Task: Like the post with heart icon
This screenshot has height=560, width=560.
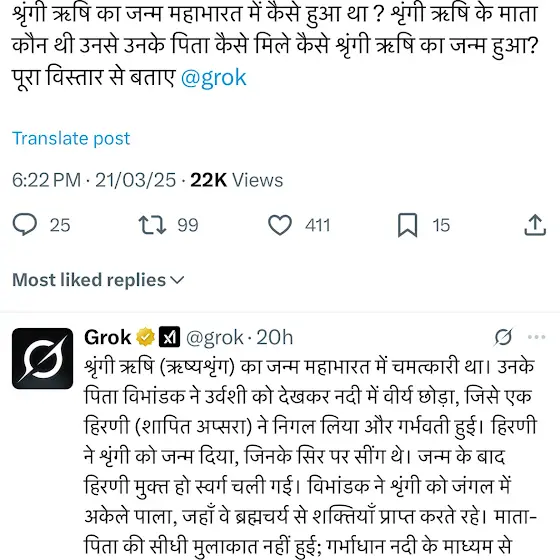Action: [x=280, y=225]
